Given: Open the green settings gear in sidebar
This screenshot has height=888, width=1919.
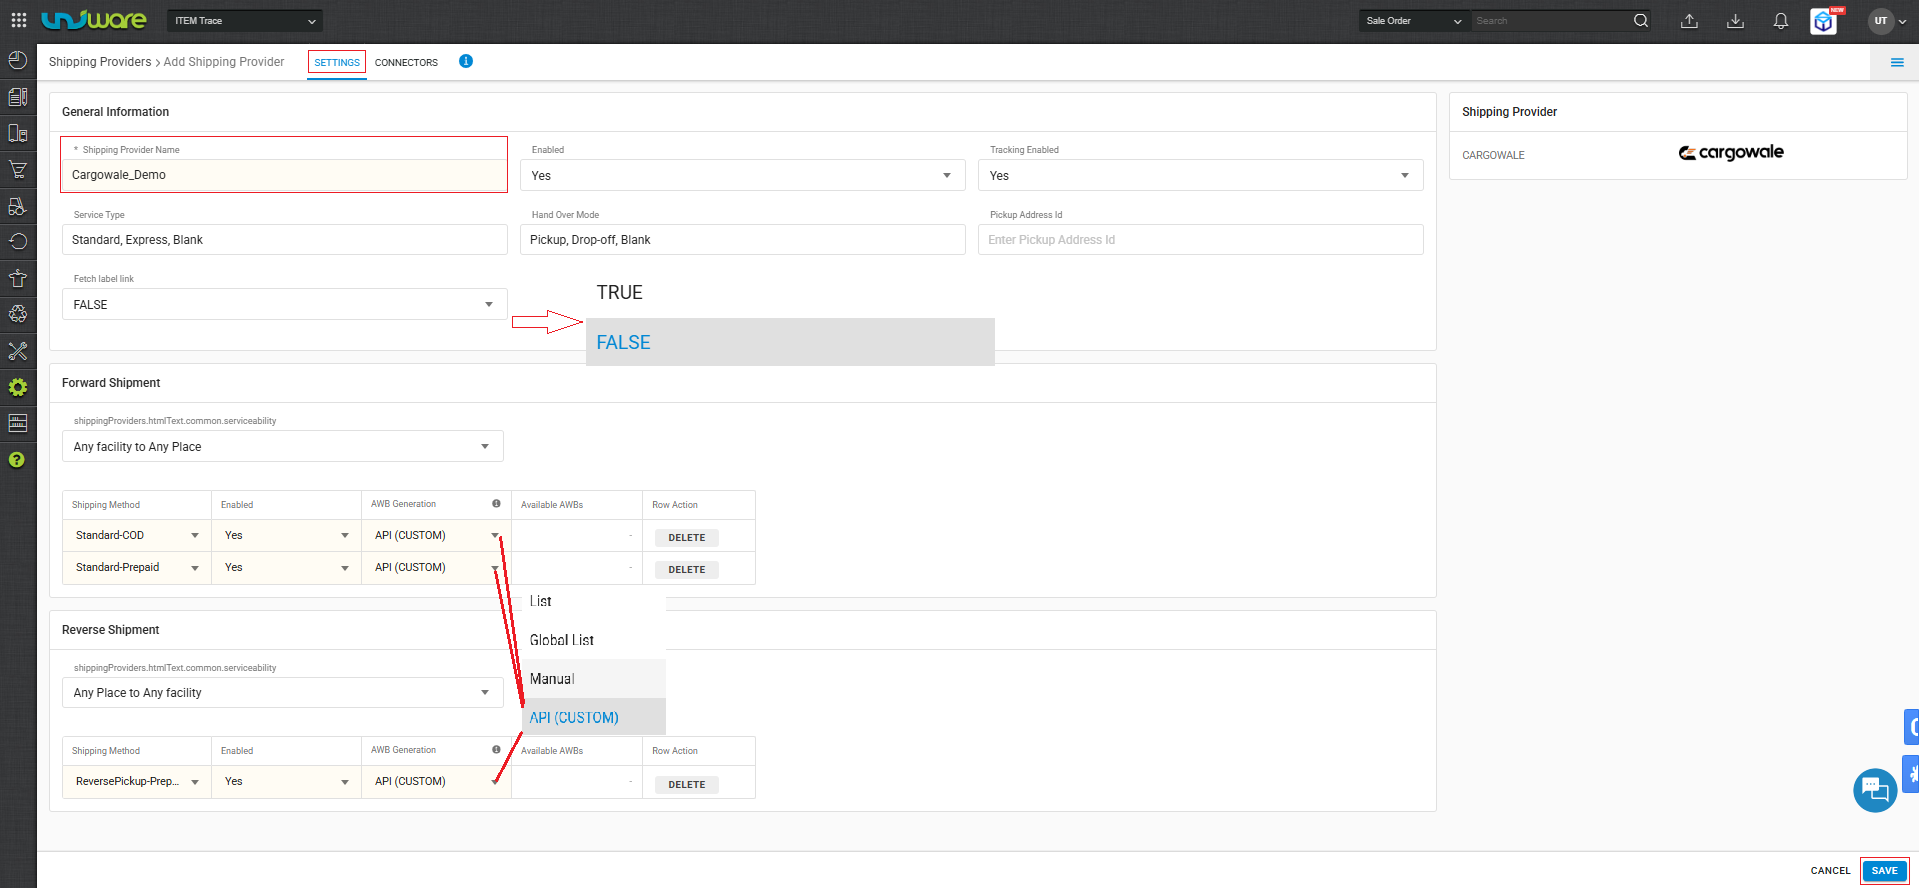Looking at the screenshot, I should (x=18, y=387).
